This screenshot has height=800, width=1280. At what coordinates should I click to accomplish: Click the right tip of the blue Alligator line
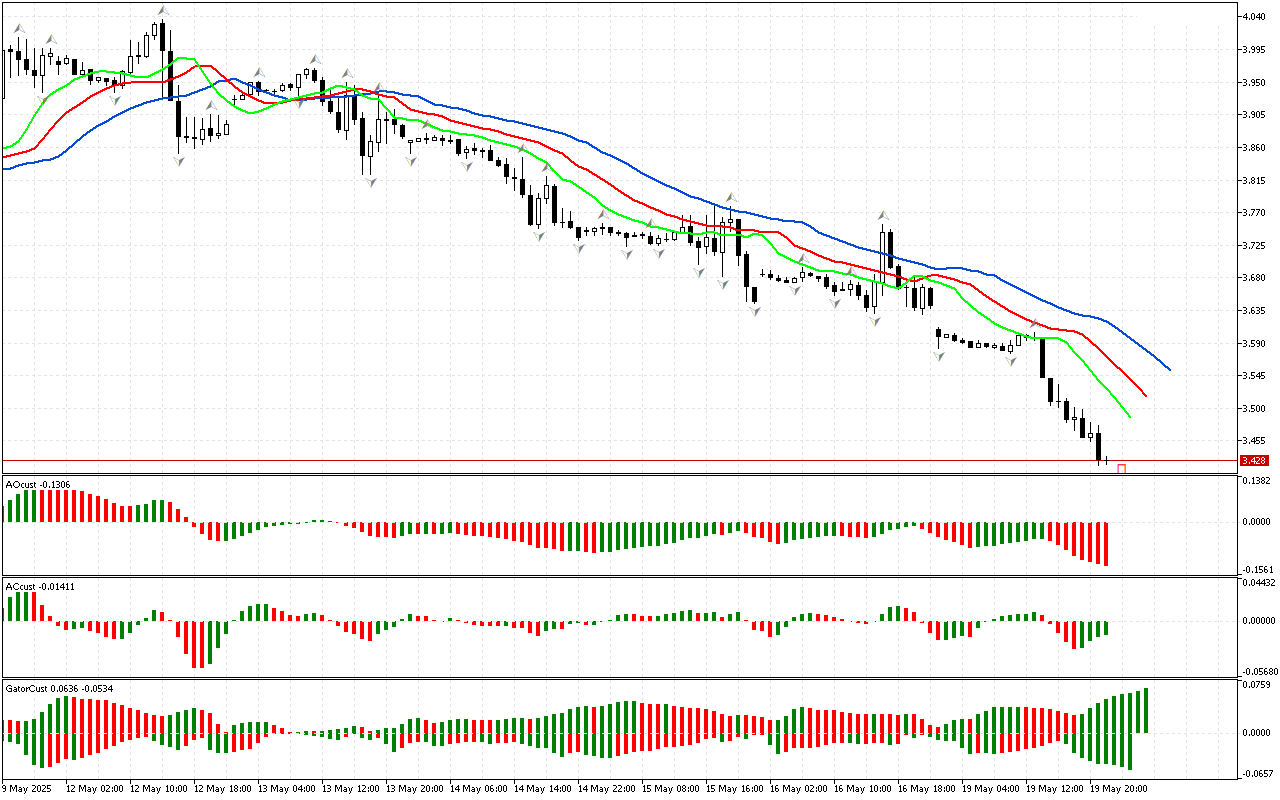[x=1169, y=369]
